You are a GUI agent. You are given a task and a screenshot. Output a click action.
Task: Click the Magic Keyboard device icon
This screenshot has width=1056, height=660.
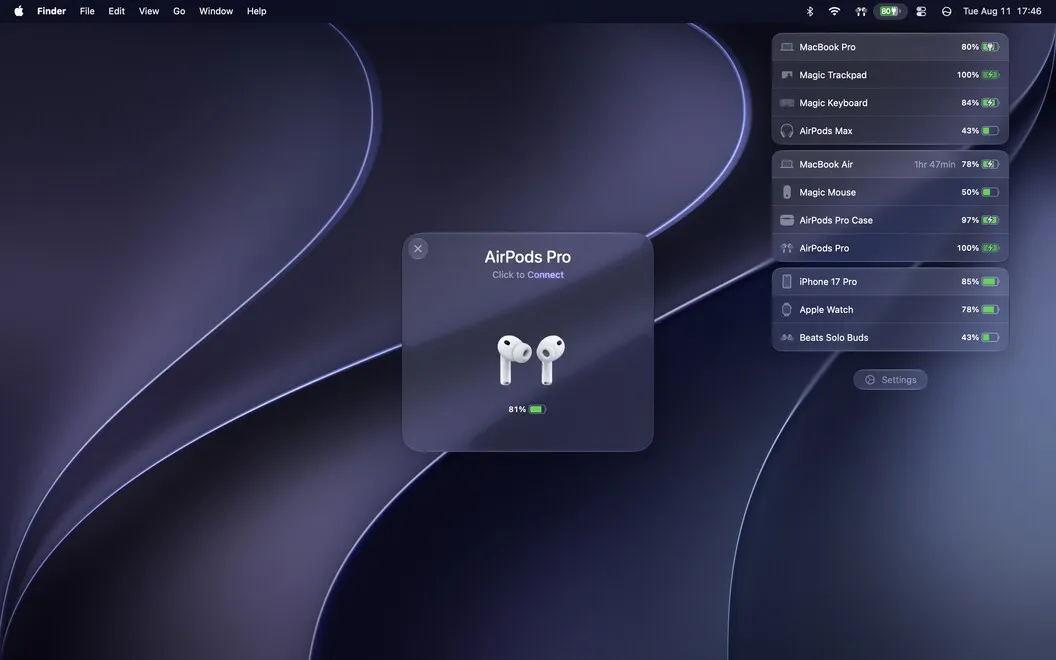[787, 103]
